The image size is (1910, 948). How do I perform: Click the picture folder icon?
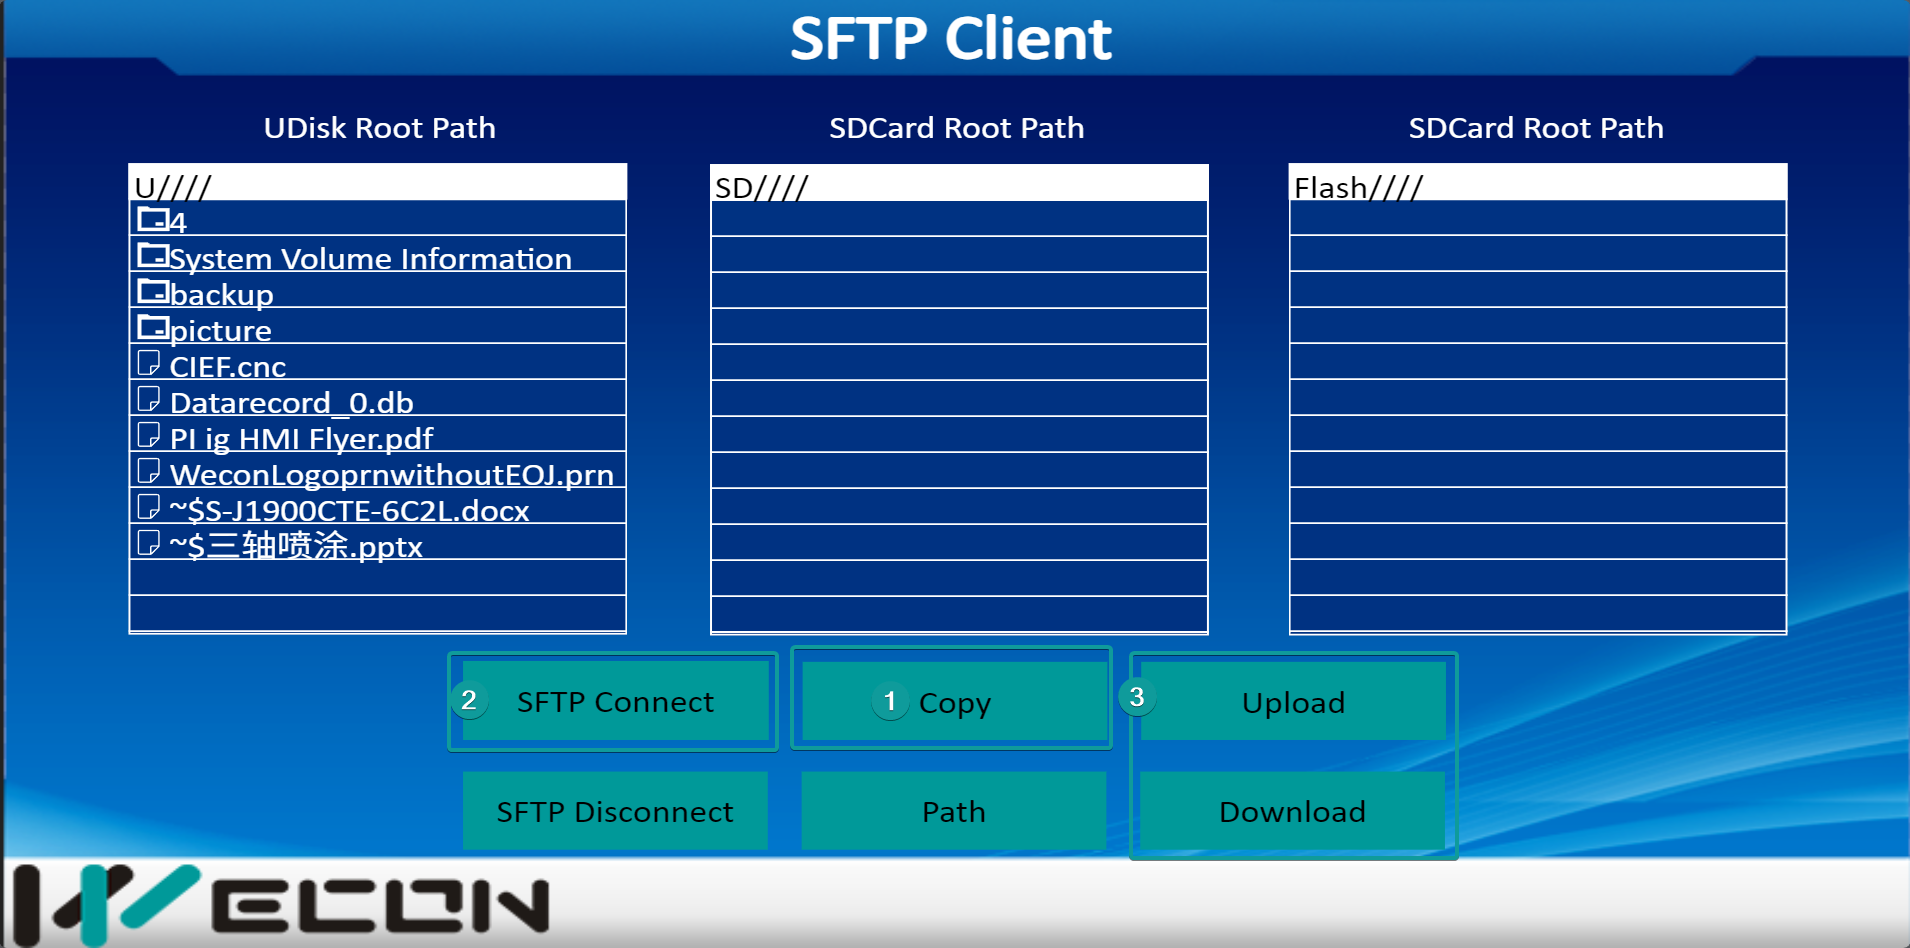(x=152, y=327)
